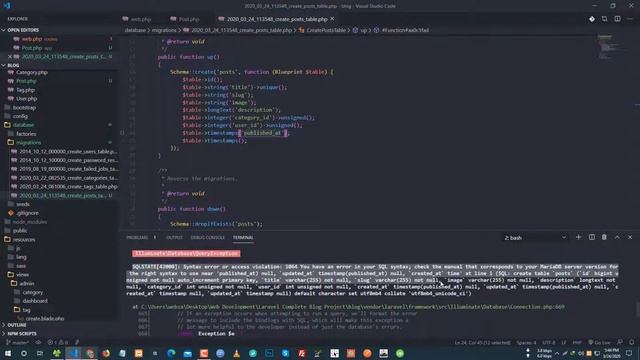The image size is (640, 360).
Task: Collapse the Open Editors section
Action: (x=23, y=30)
